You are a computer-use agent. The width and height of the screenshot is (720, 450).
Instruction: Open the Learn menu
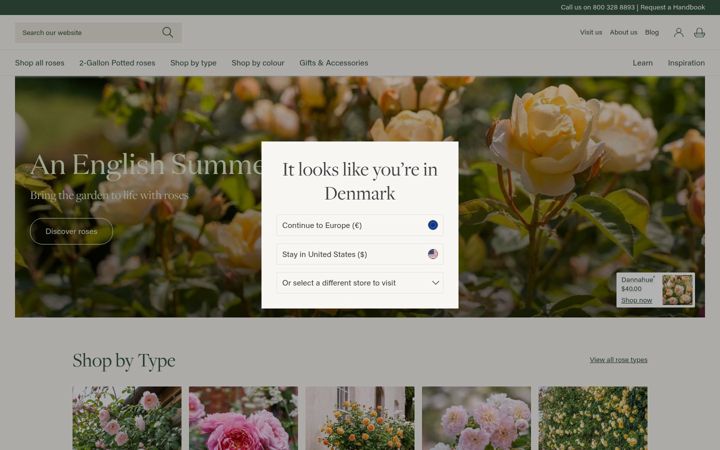pos(642,63)
